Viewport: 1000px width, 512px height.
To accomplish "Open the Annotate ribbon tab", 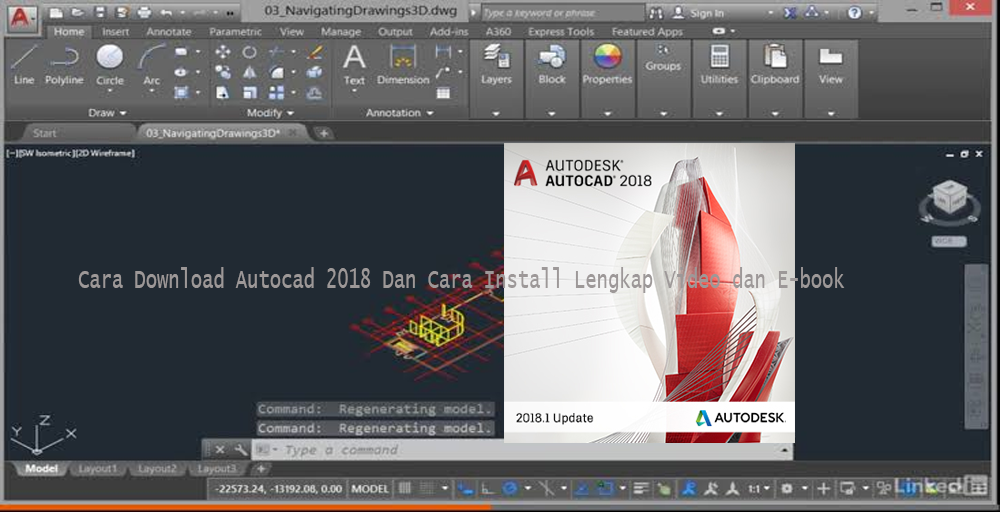I will pos(169,31).
